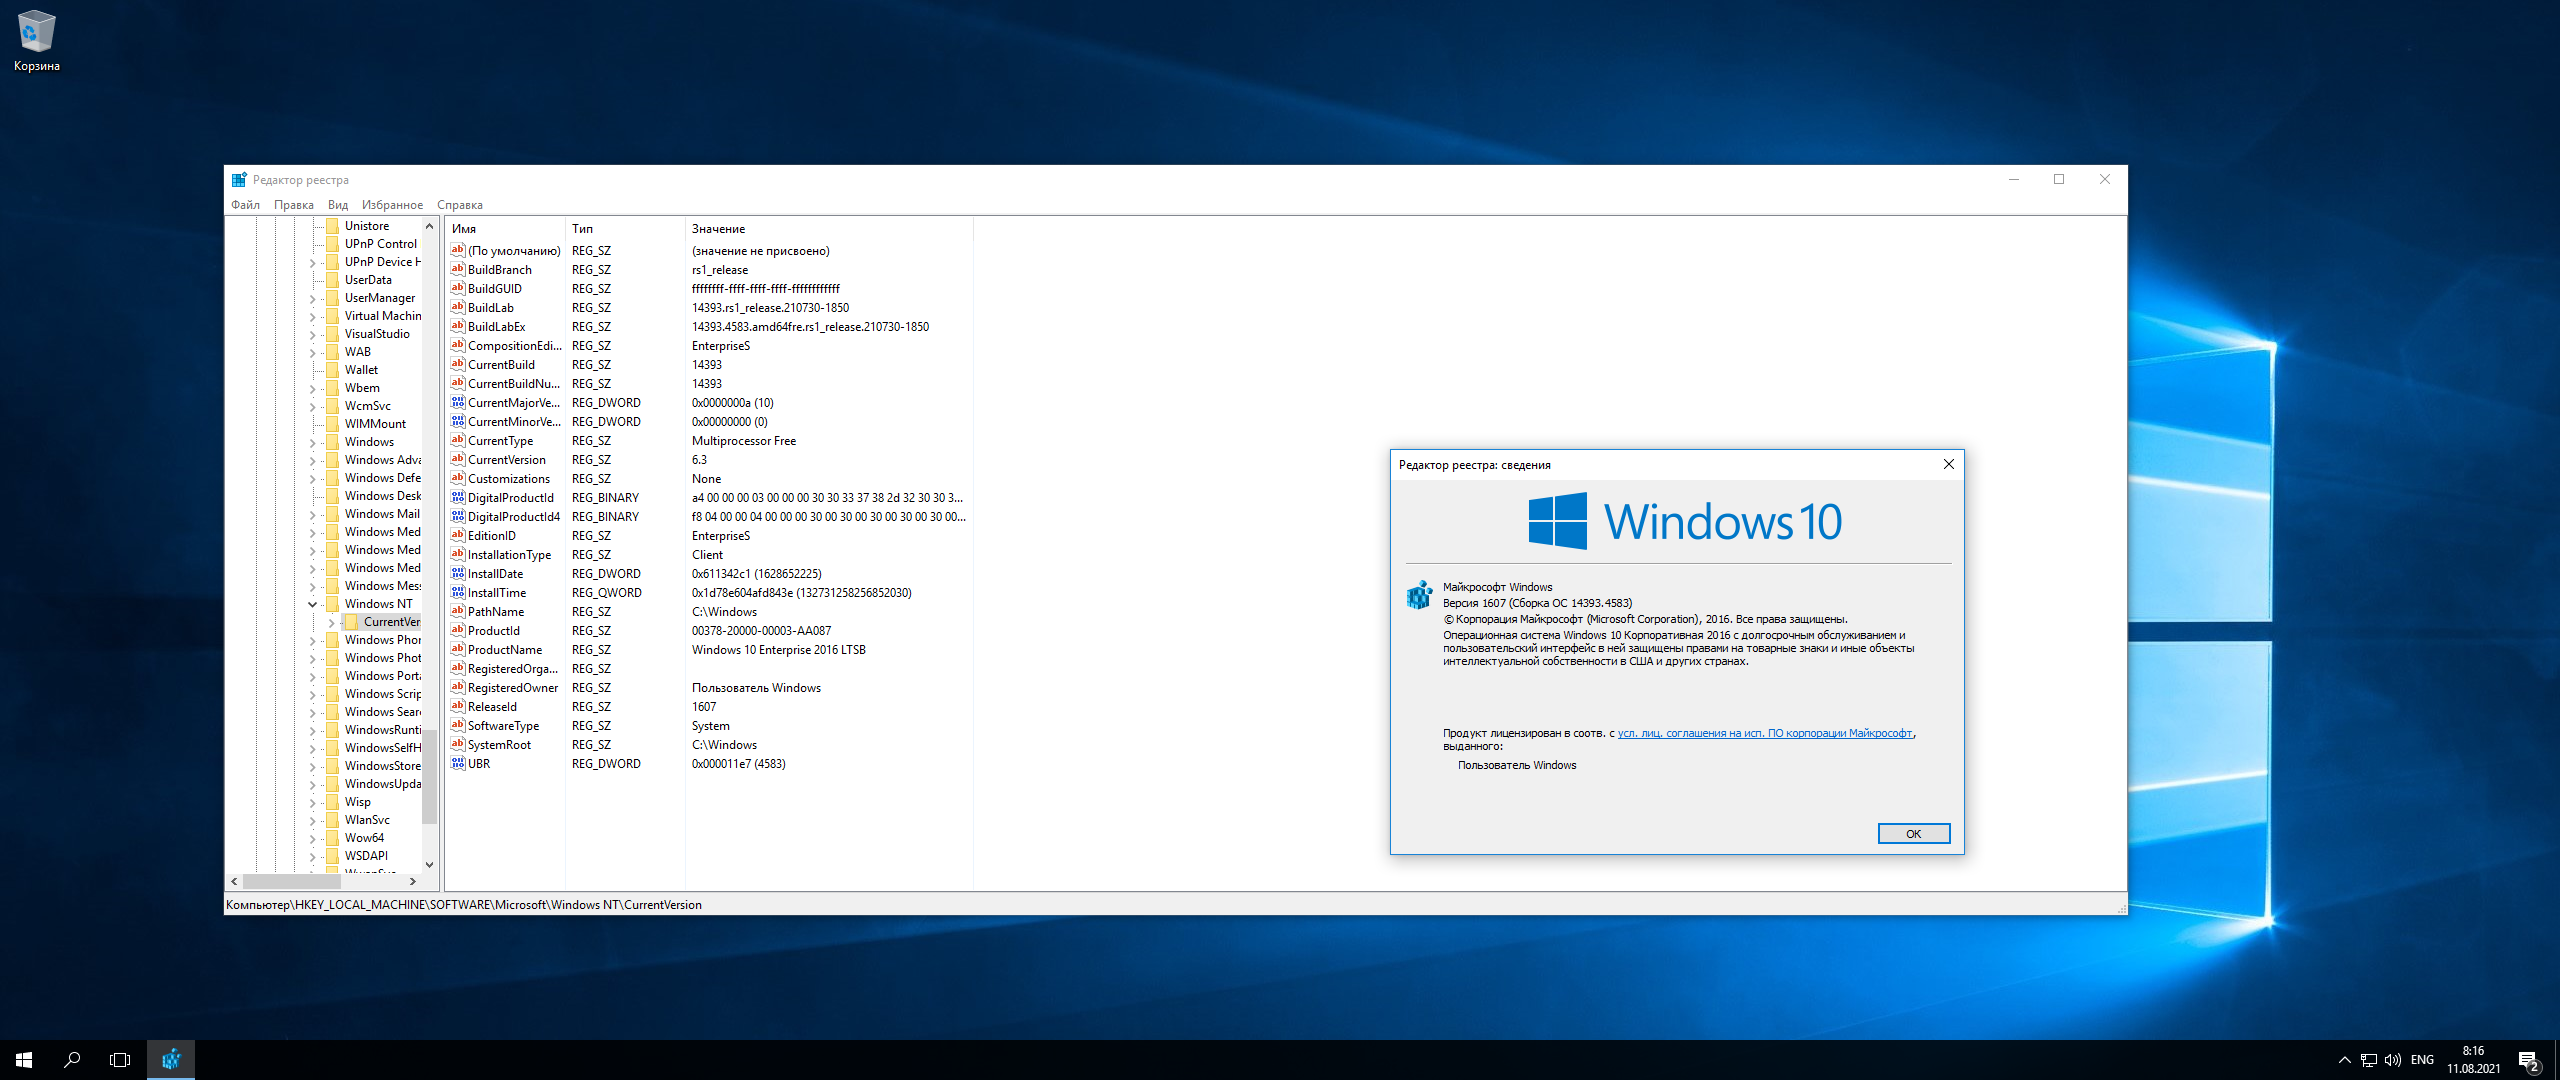The width and height of the screenshot is (2560, 1080).
Task: Expand the VisualStudio tree node
Action: tap(312, 334)
